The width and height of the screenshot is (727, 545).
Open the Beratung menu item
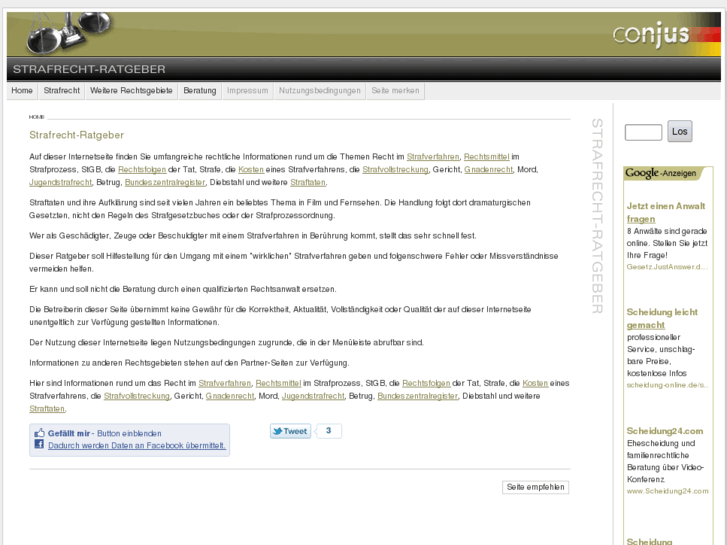[200, 90]
